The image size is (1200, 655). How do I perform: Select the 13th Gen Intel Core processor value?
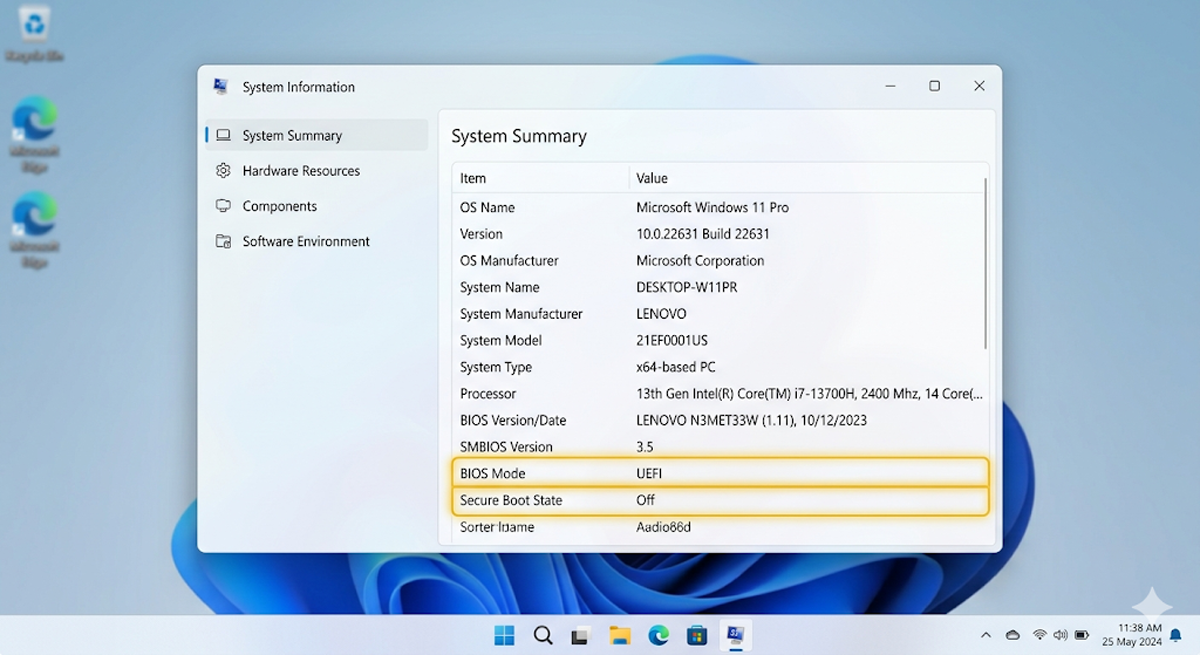[x=809, y=394]
